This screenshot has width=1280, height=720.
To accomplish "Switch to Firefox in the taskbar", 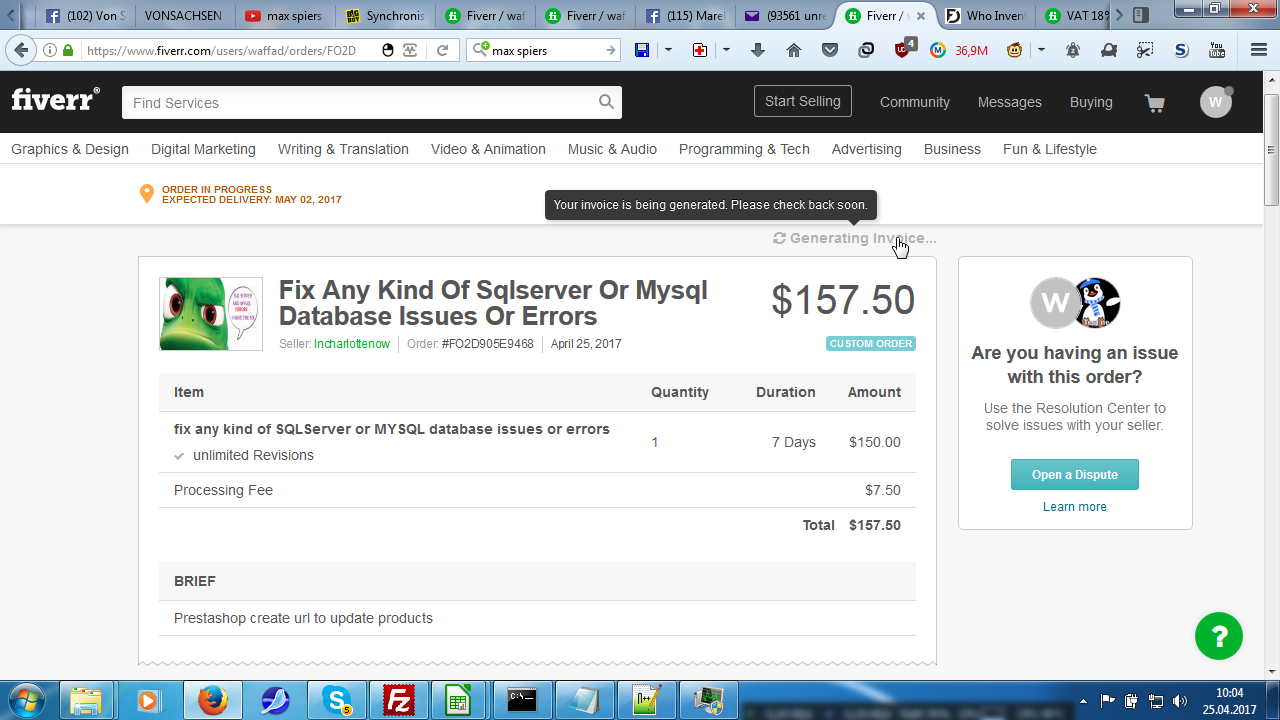I will 213,701.
